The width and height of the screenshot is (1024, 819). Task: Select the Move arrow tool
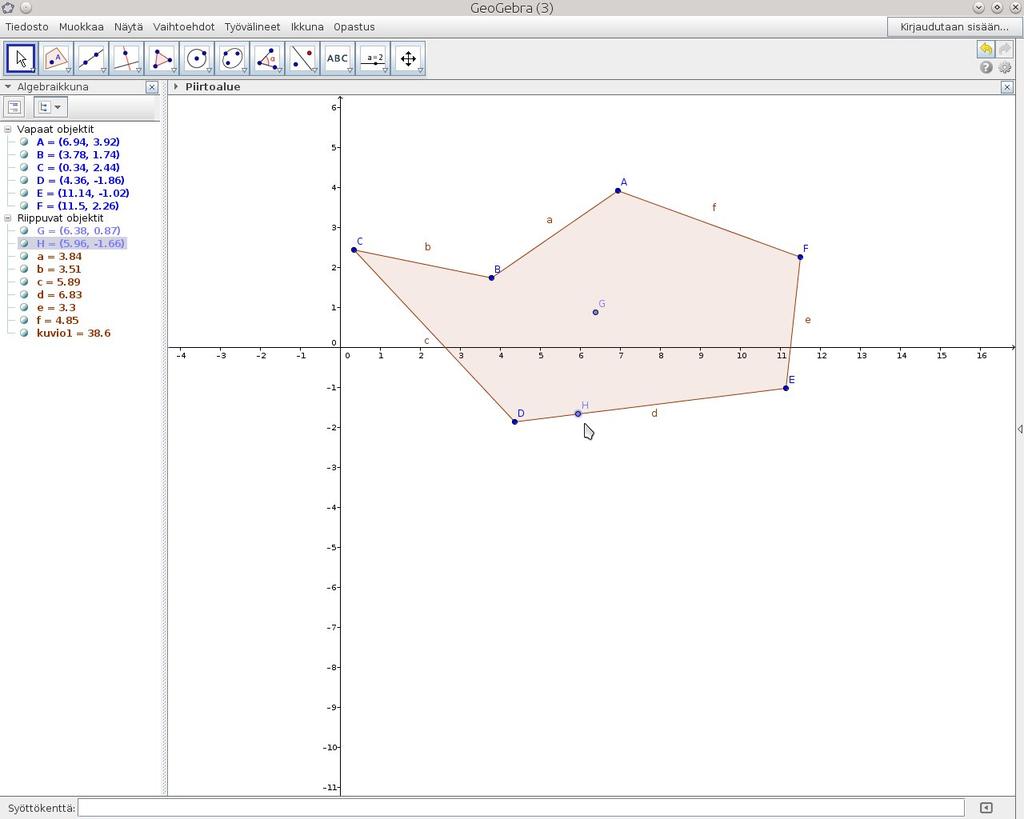coord(21,59)
